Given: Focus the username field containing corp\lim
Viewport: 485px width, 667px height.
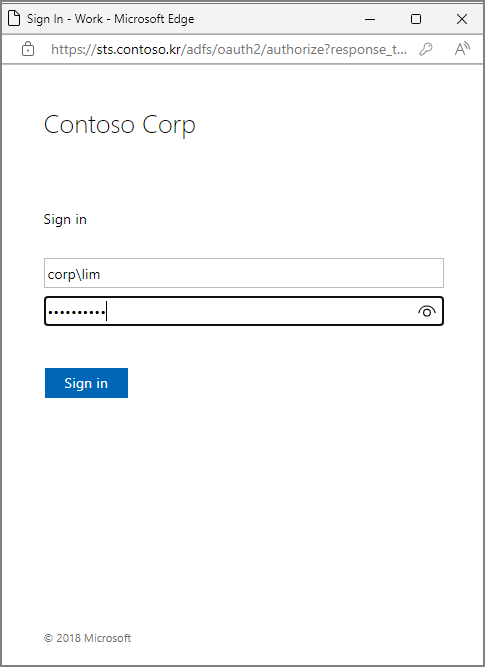Looking at the screenshot, I should pos(244,273).
